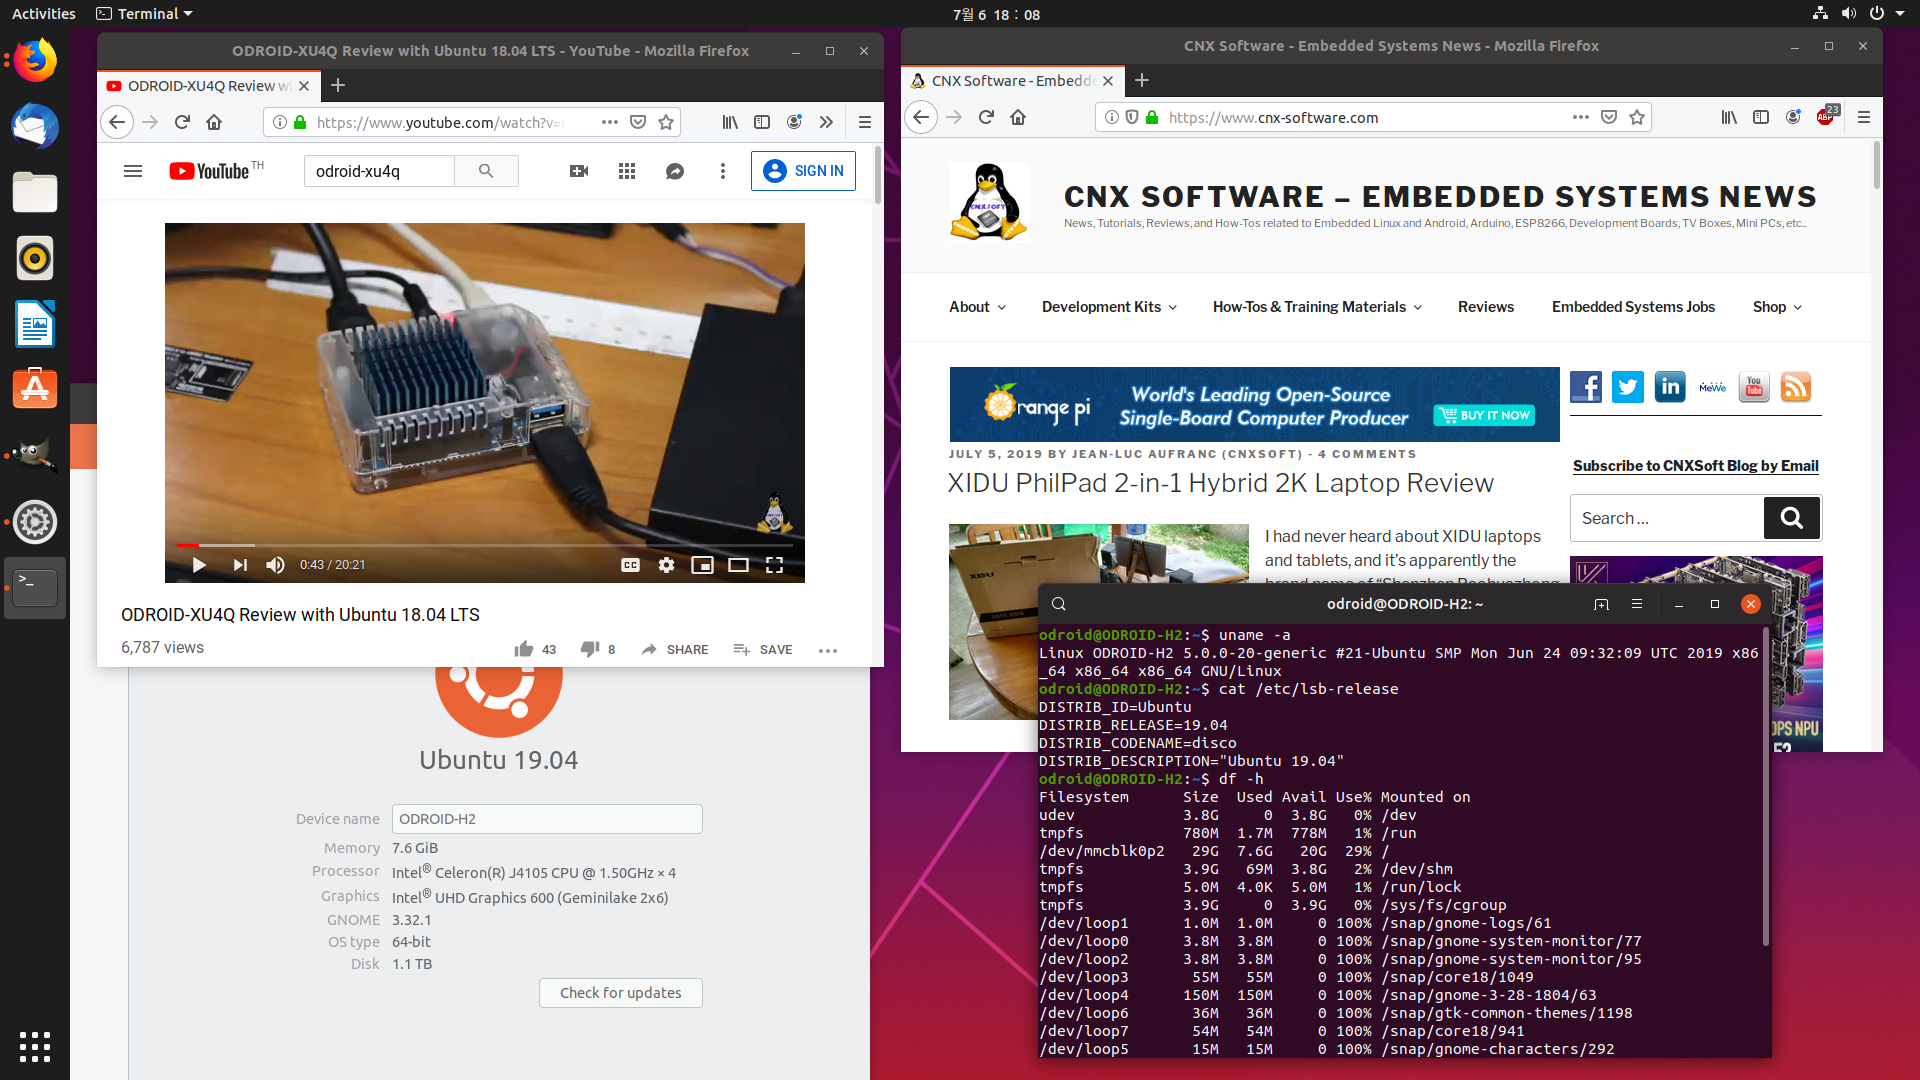Open Firefox from the Ubuntu dock
Screen dimensions: 1920x1080
35,61
